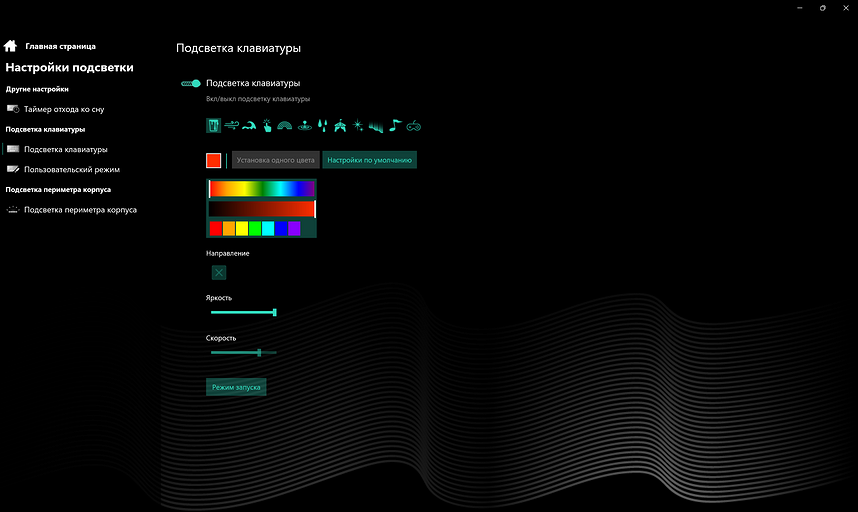Select the wind lighting effect icon

tap(231, 126)
